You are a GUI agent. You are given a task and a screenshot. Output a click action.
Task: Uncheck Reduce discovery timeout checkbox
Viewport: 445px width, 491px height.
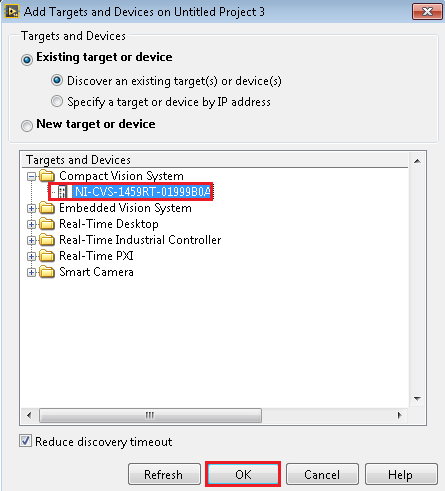tap(25, 441)
